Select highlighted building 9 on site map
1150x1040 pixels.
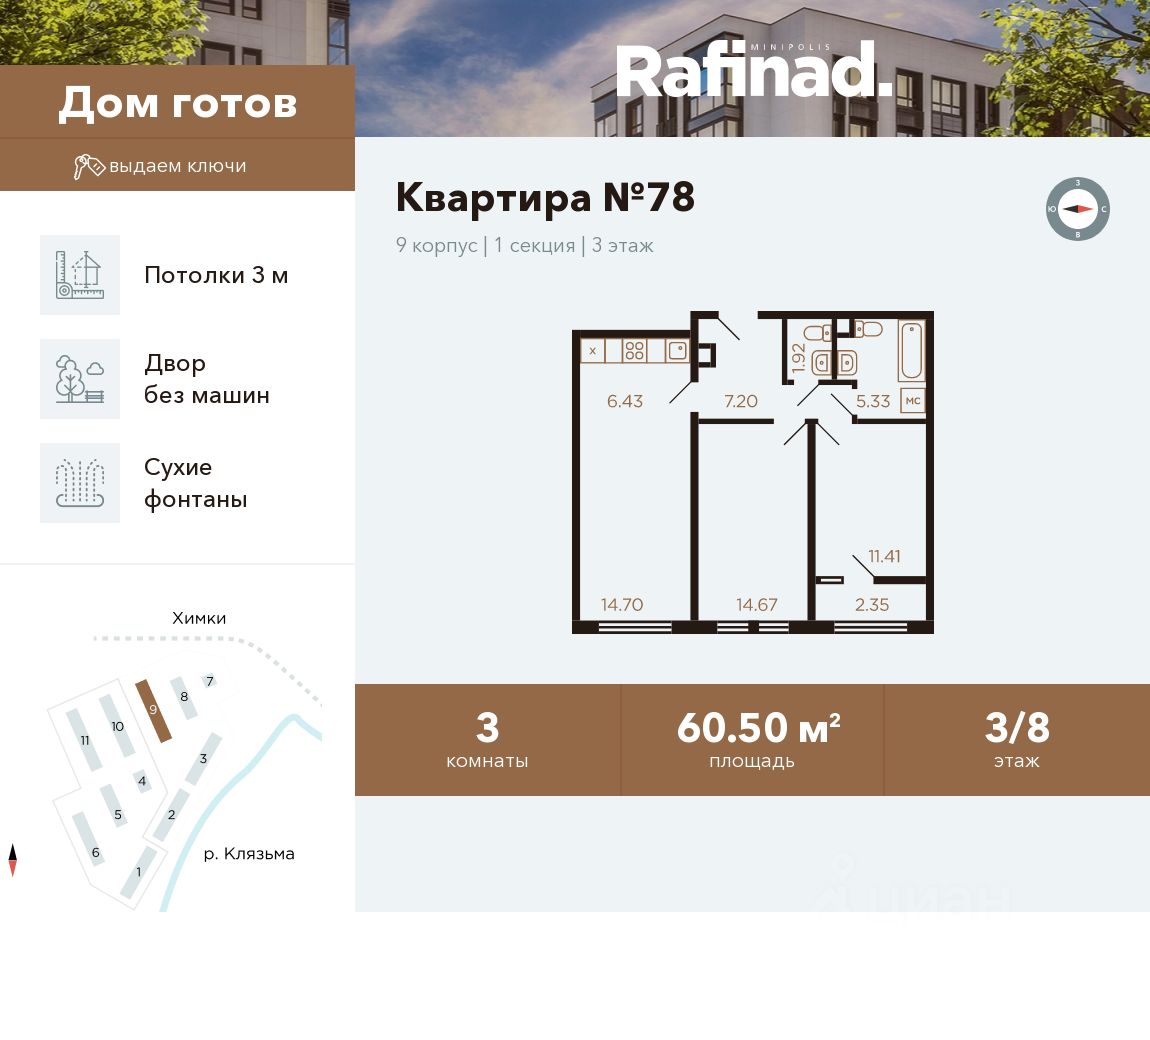click(x=154, y=710)
